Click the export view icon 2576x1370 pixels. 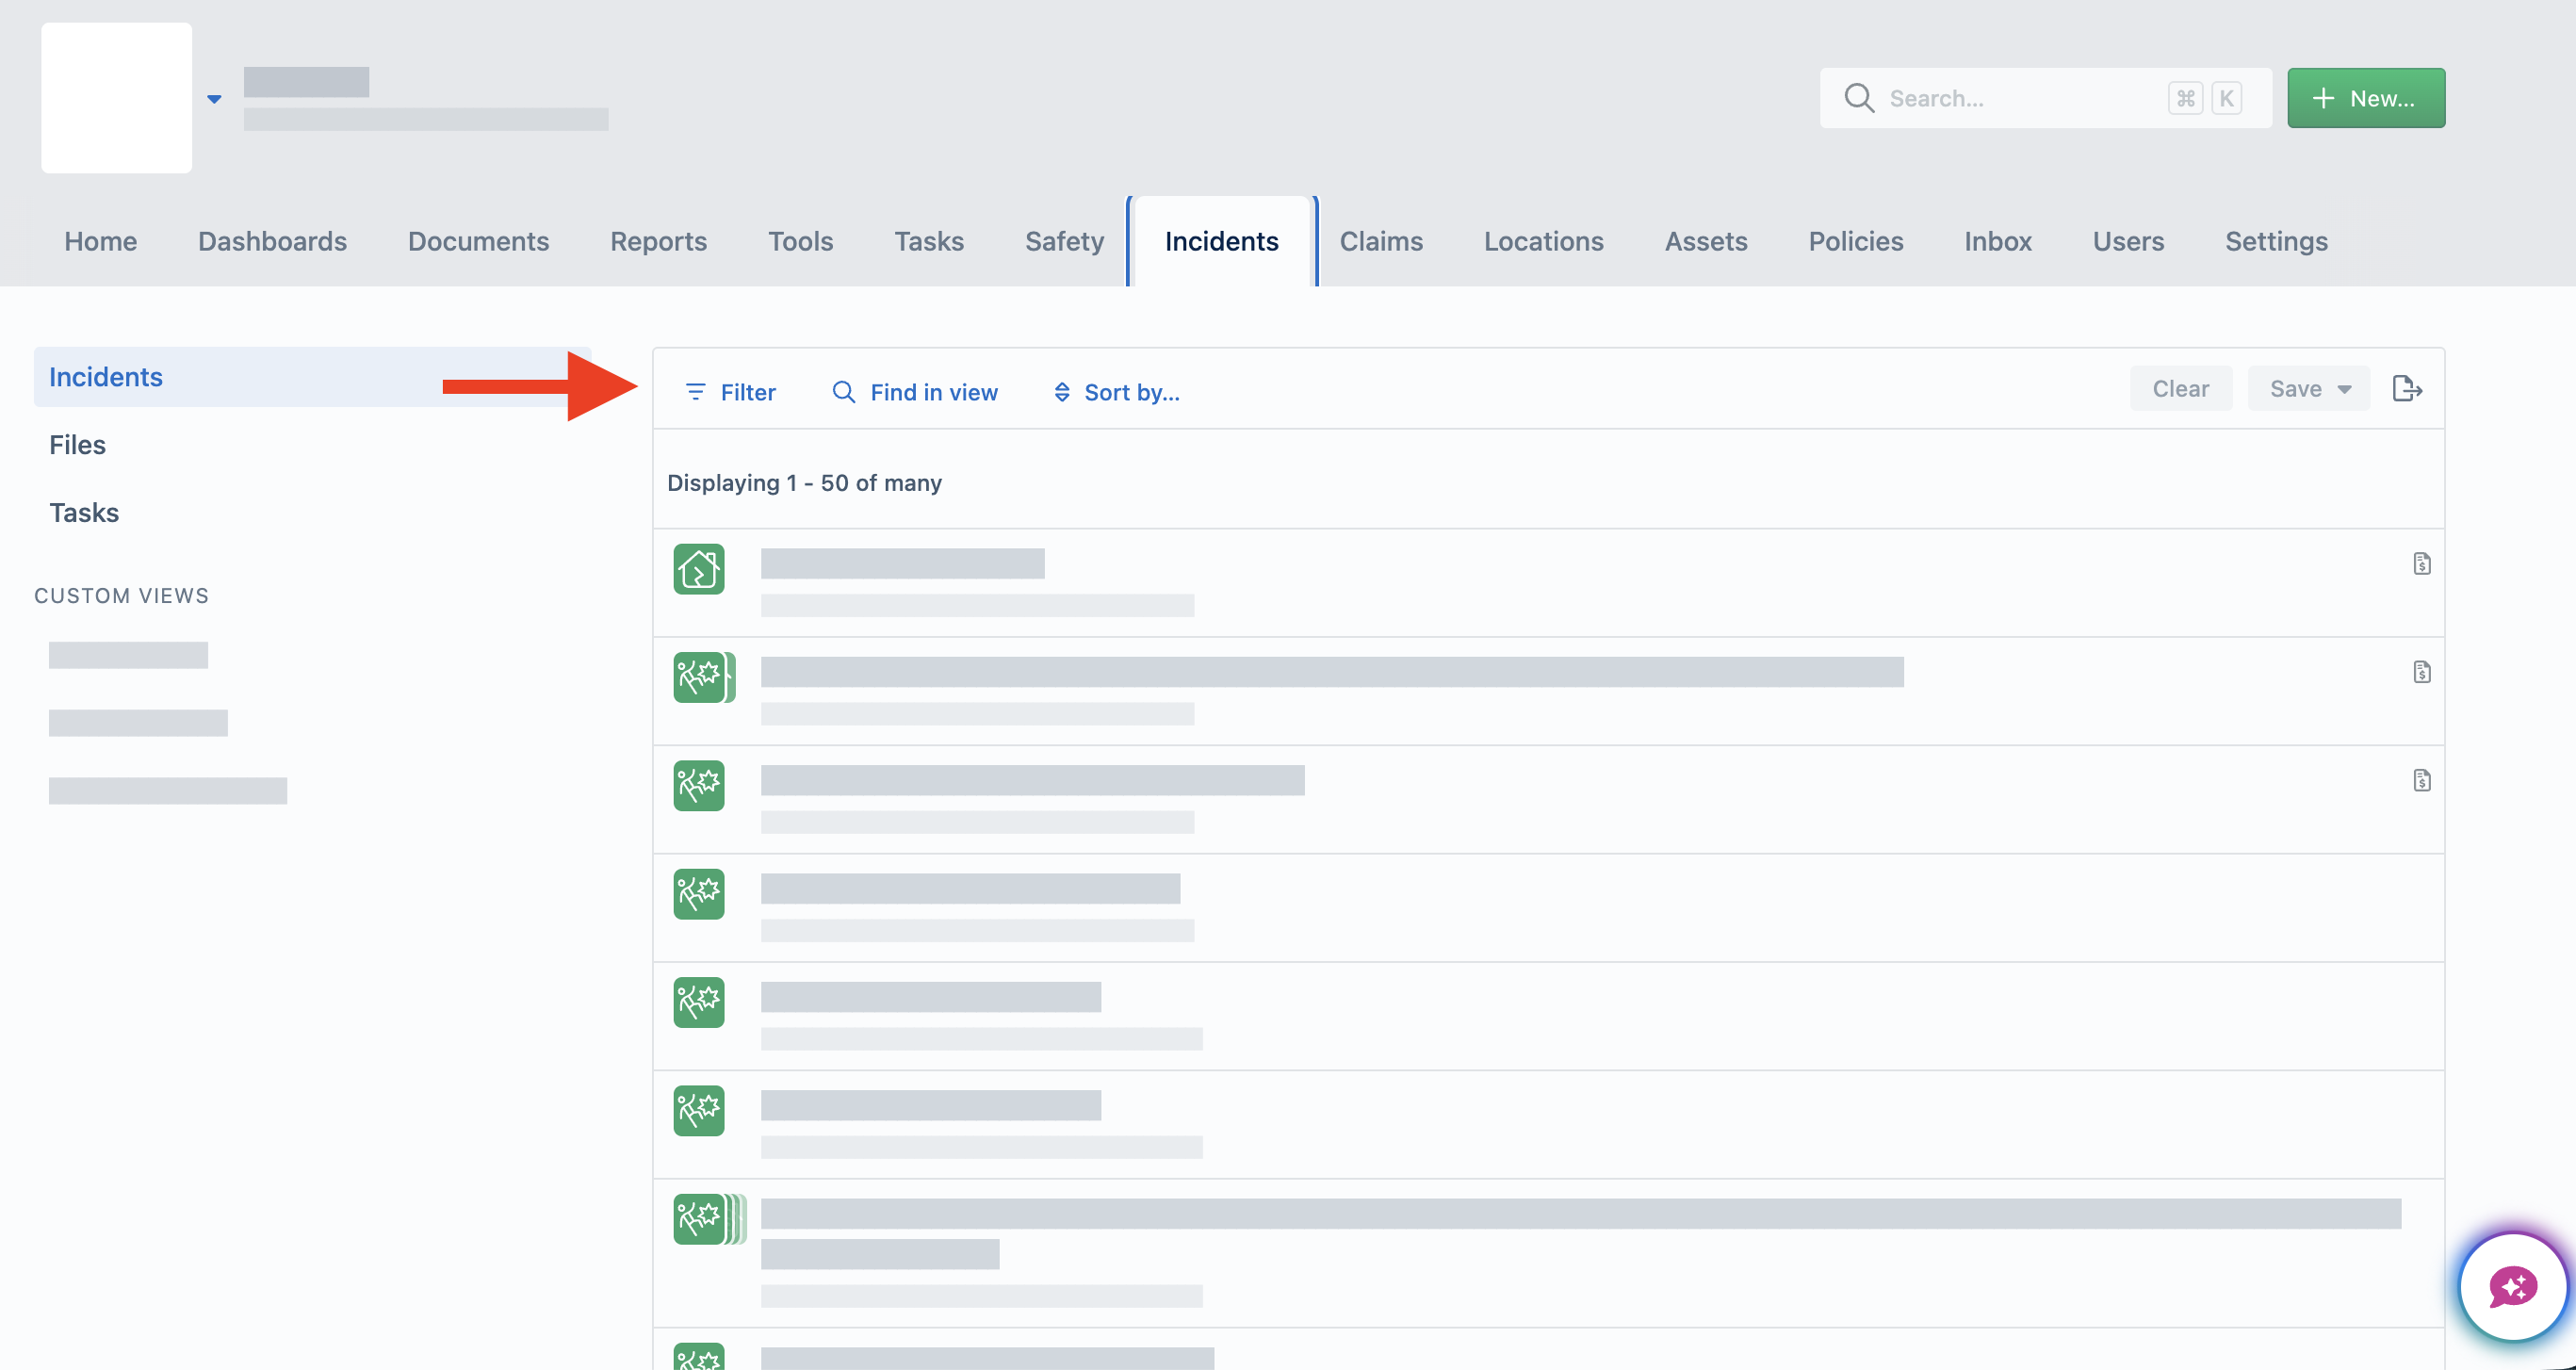click(x=2406, y=389)
